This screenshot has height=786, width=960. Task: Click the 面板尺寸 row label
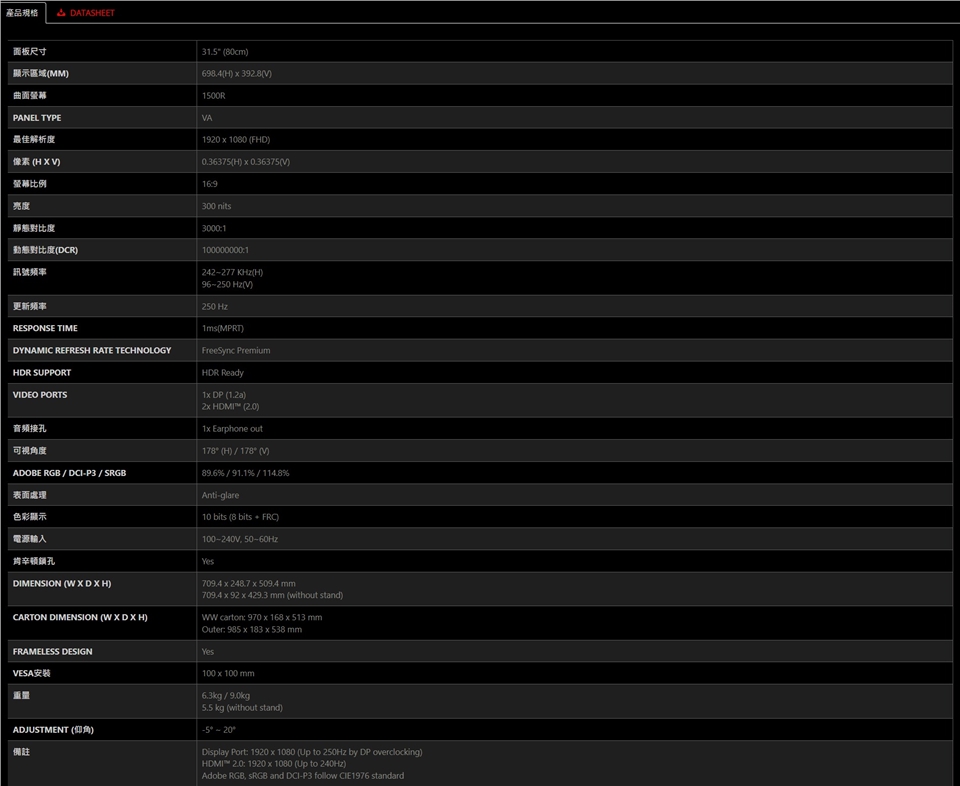pyautogui.click(x=30, y=51)
